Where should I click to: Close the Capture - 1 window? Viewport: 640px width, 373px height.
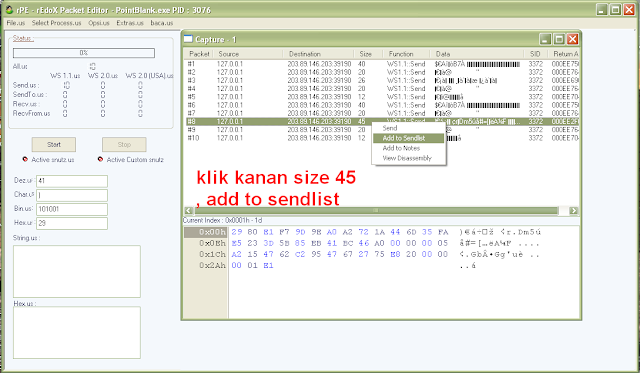tap(573, 39)
